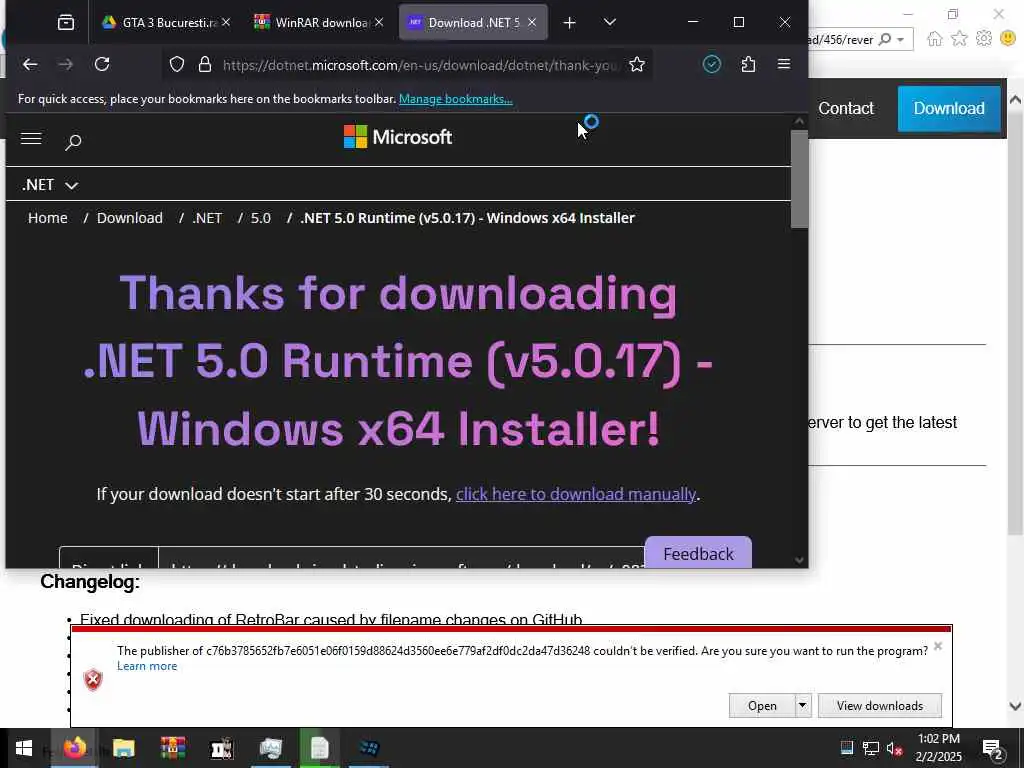
Task: Switch to Firefox on the taskbar
Action: (x=74, y=748)
